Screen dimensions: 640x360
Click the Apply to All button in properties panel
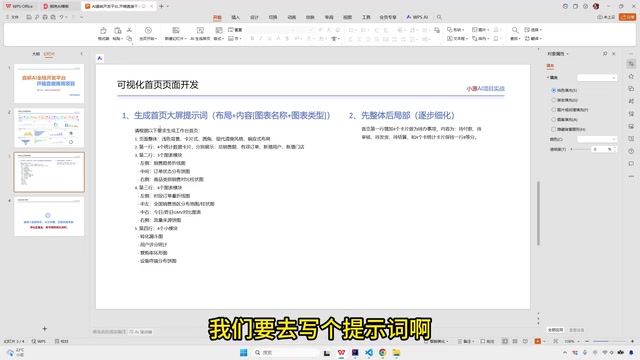pos(556,330)
